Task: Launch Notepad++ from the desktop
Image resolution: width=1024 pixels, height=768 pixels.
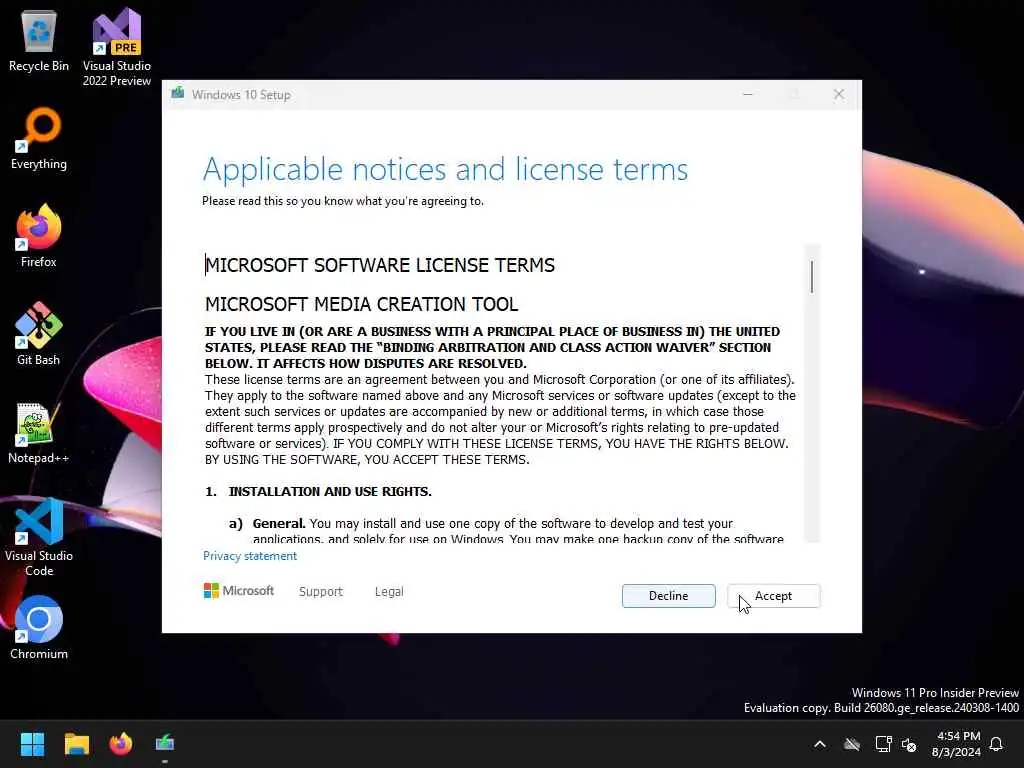Action: [x=39, y=432]
